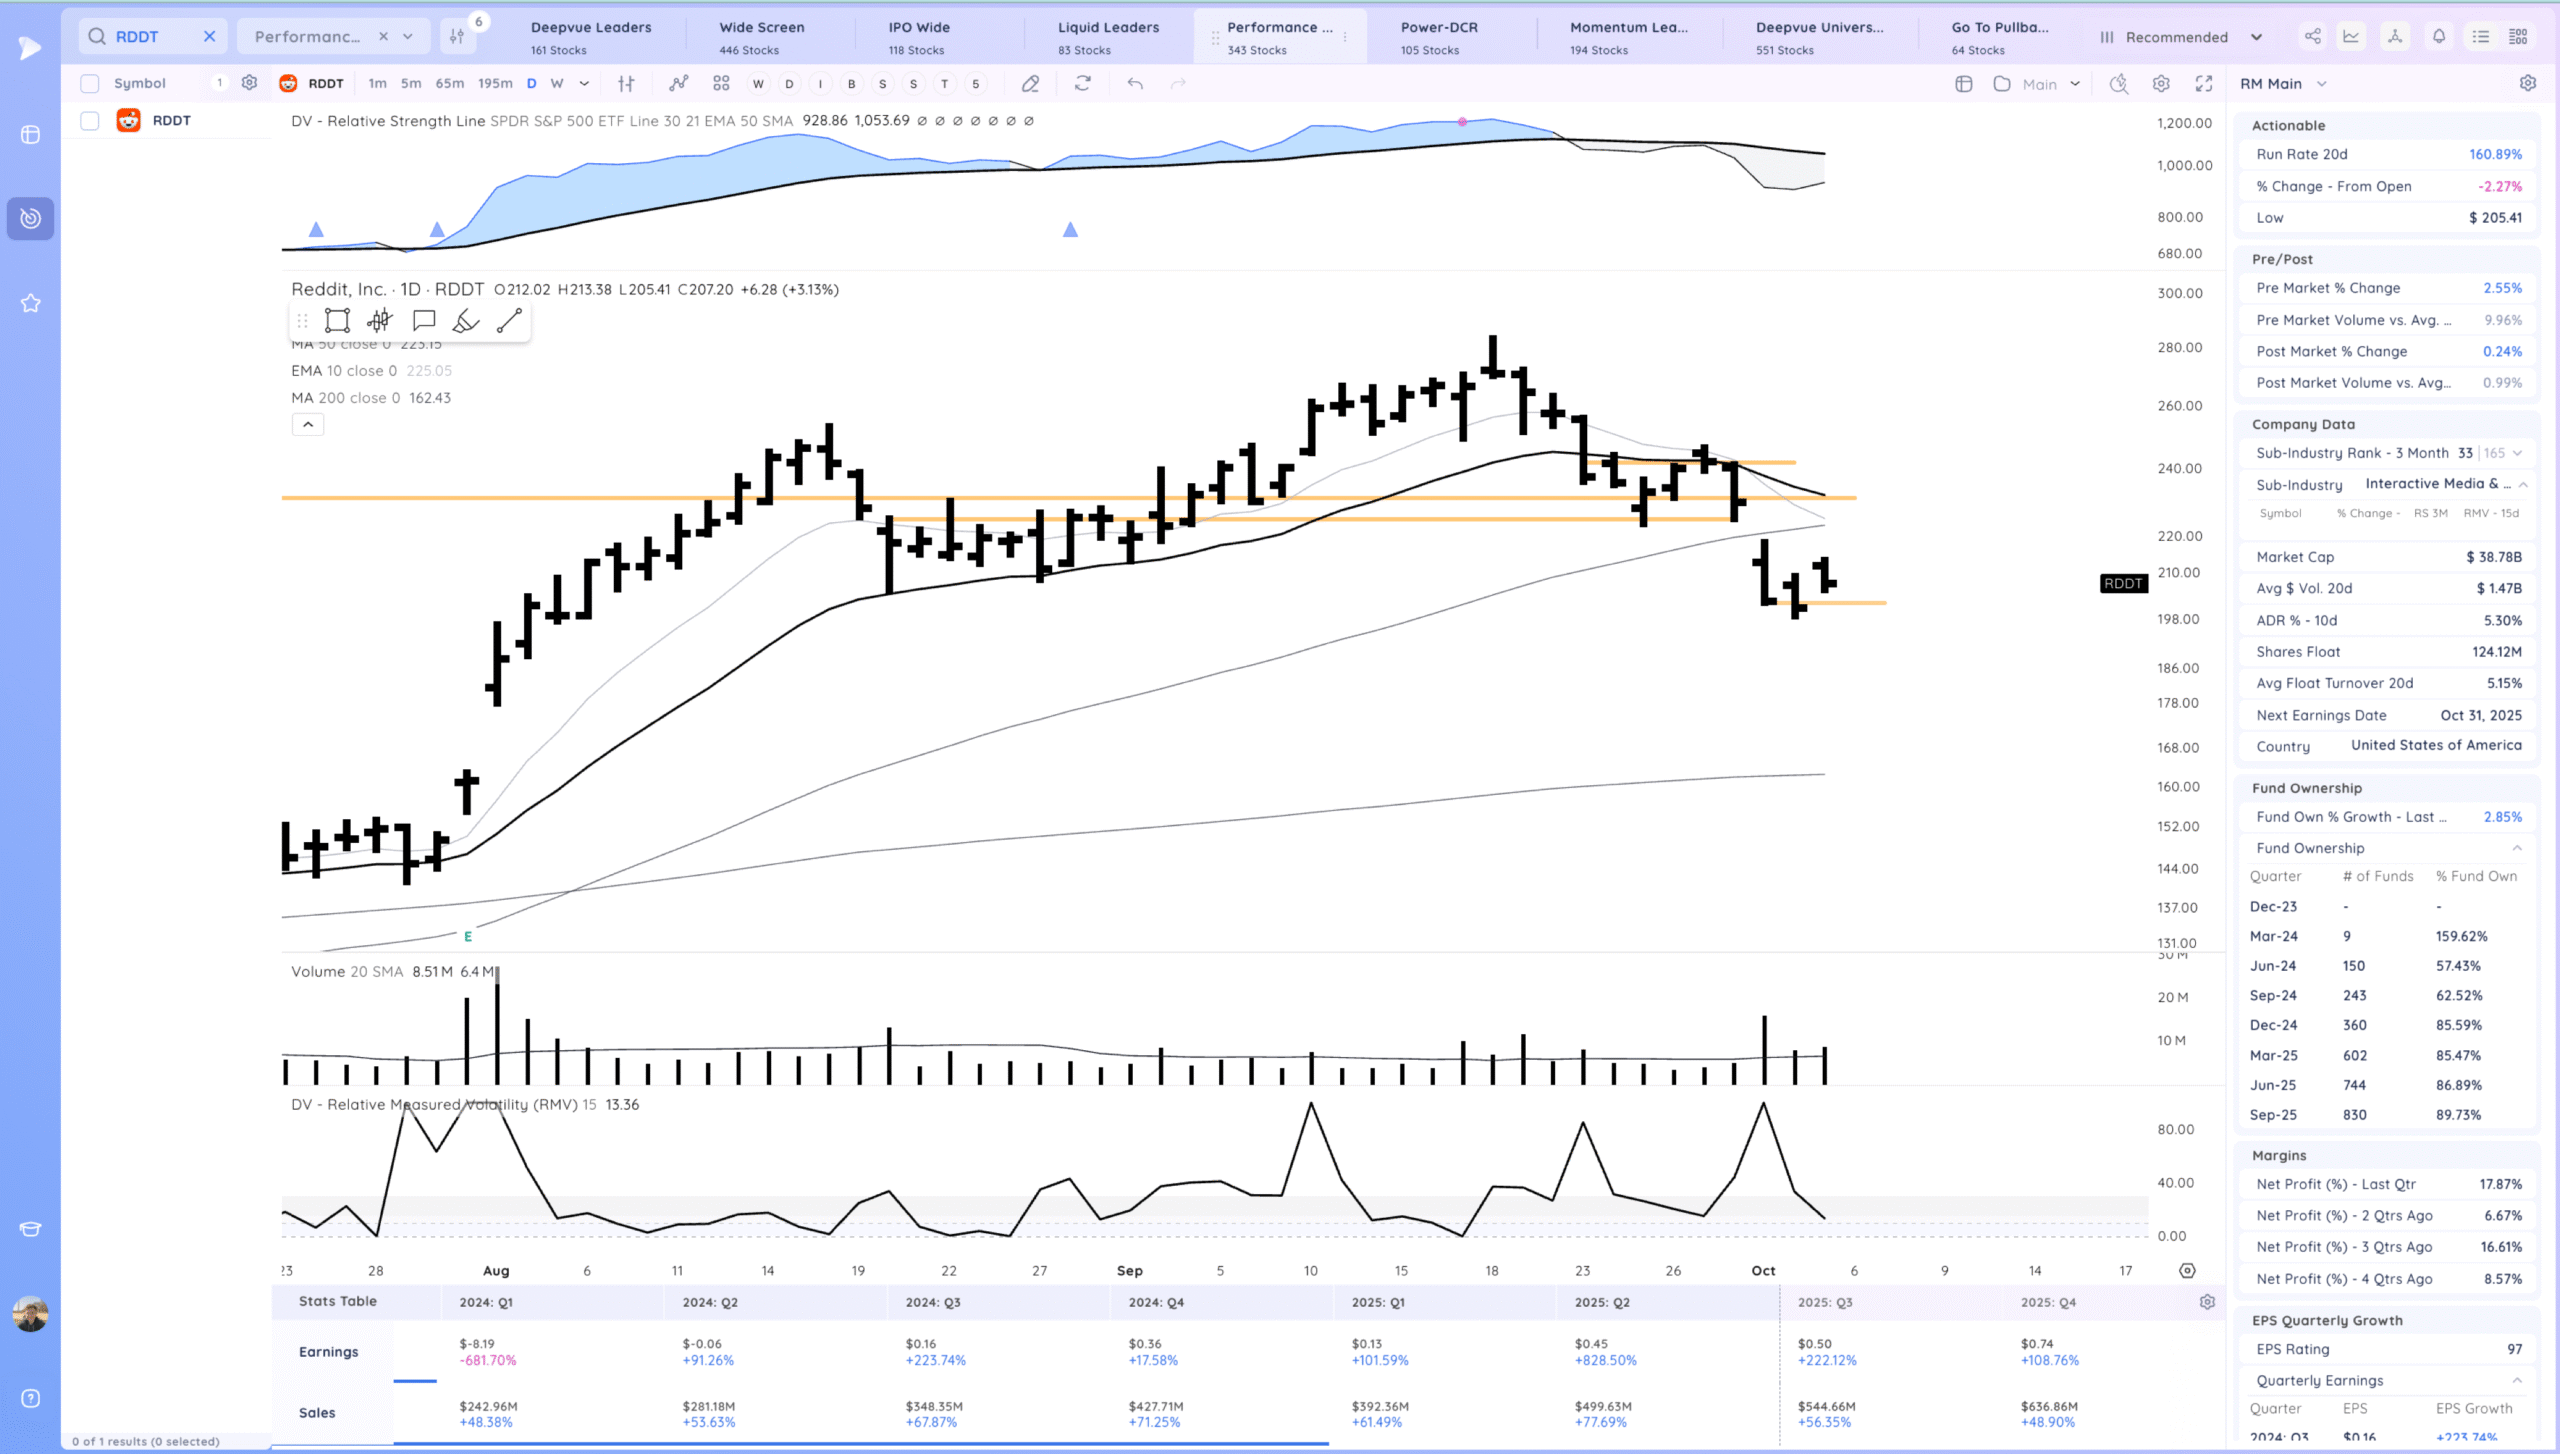Viewport: 2560px width, 1454px height.
Task: Select the trend line drawing tool
Action: (x=509, y=320)
